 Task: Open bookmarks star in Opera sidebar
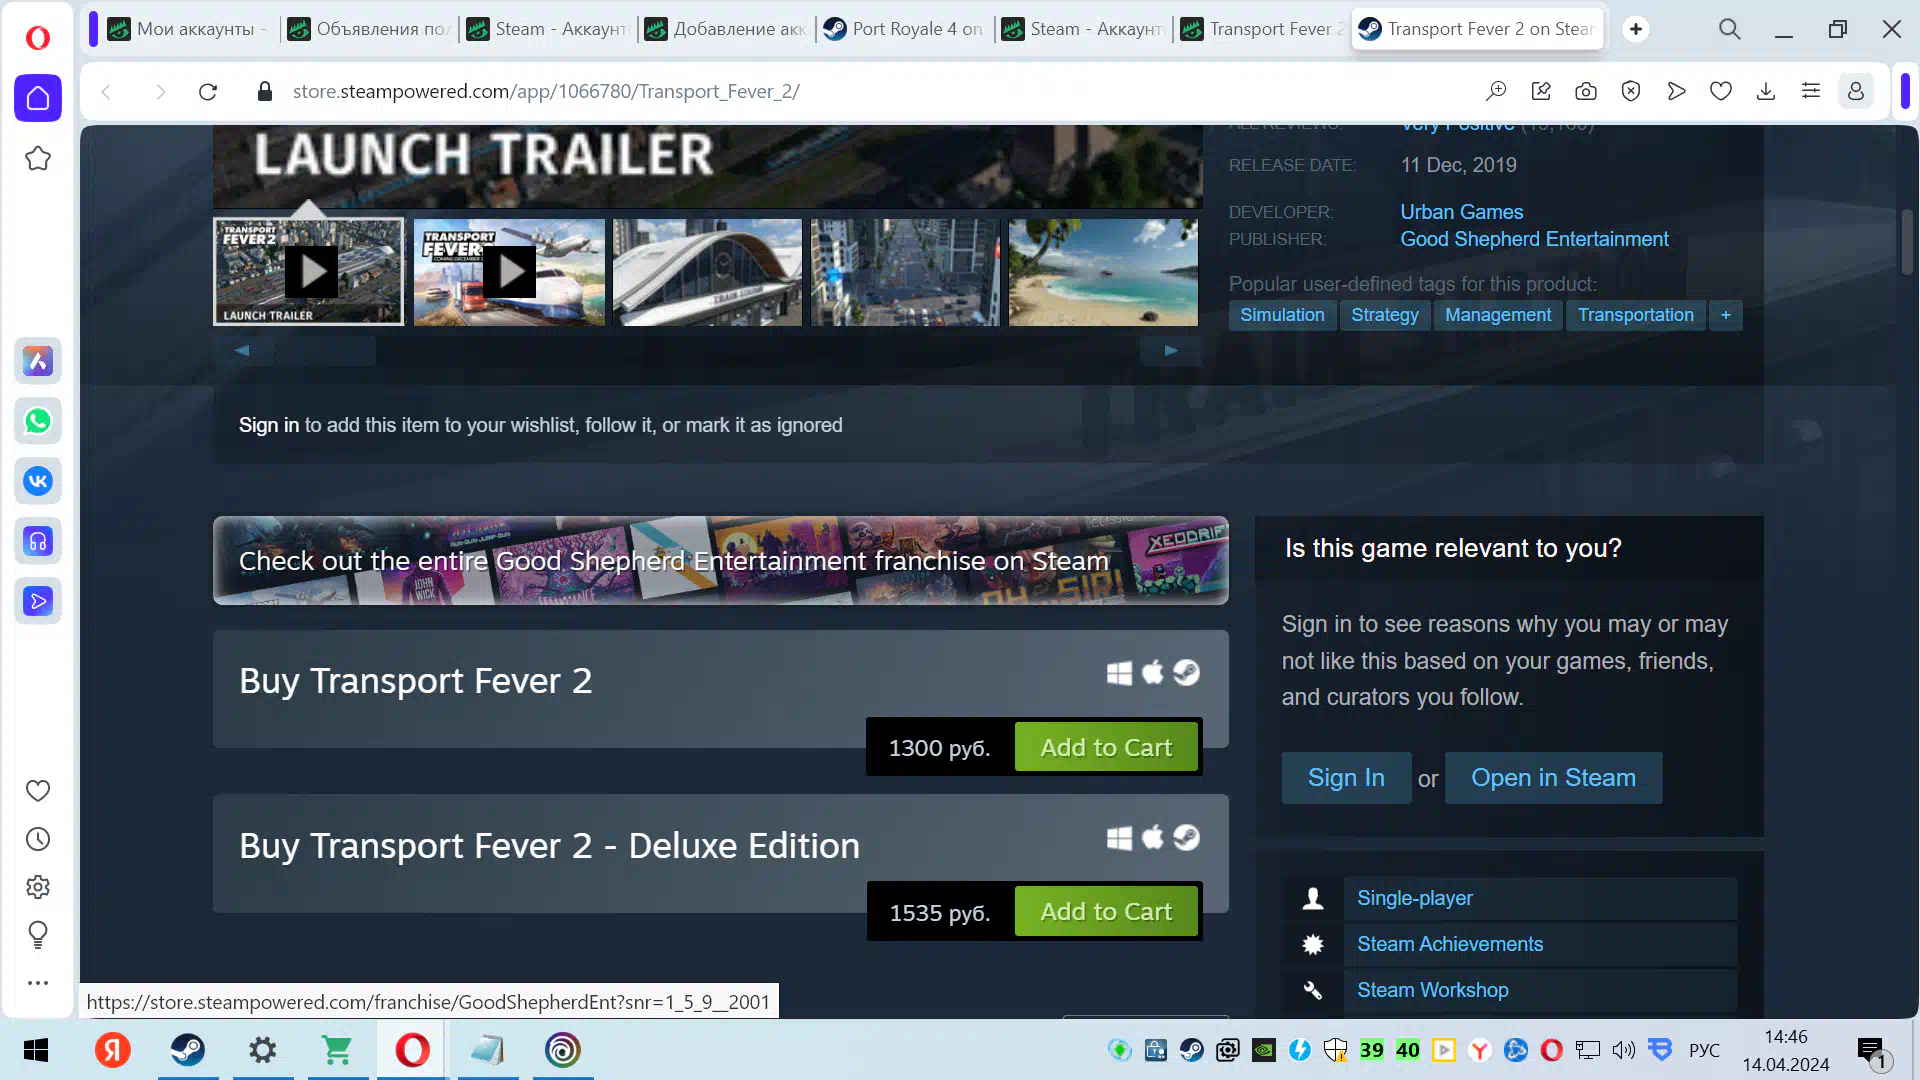pyautogui.click(x=38, y=159)
